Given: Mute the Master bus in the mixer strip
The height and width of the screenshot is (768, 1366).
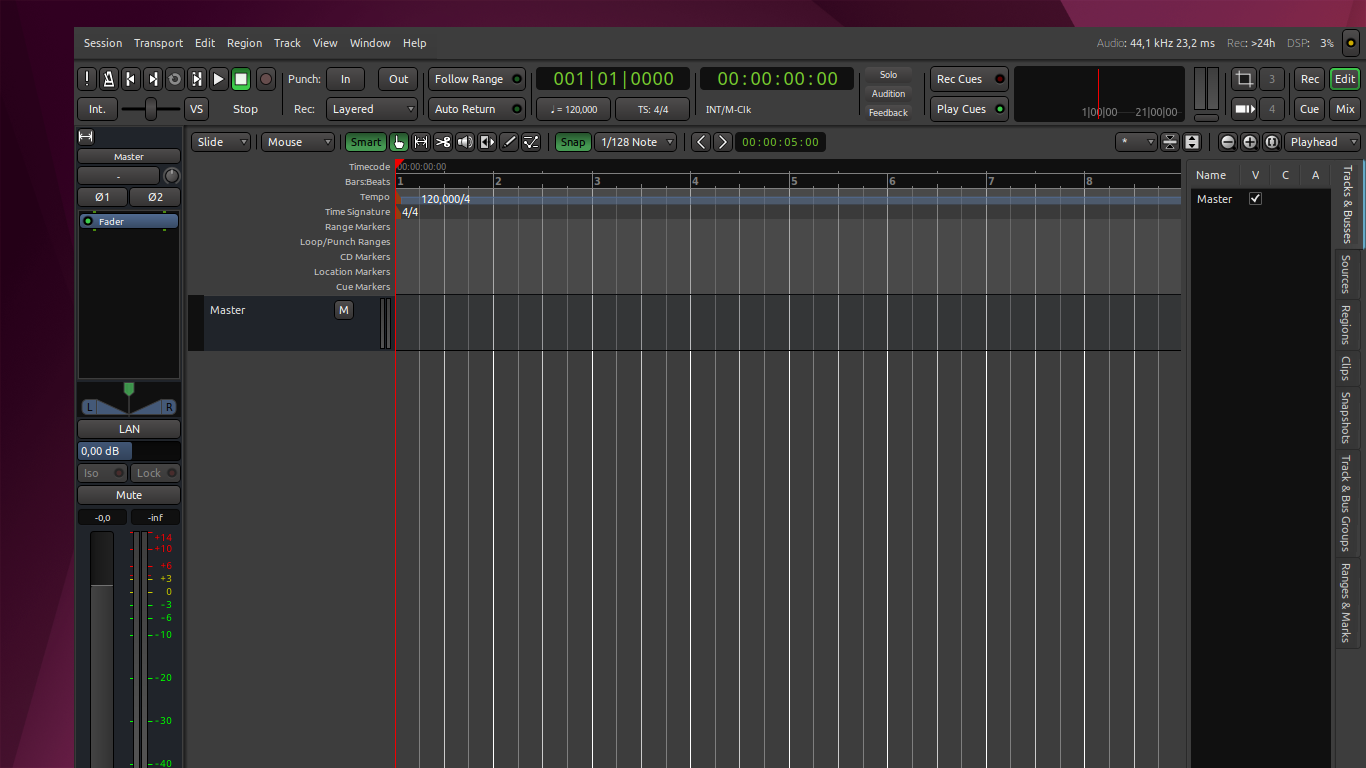Looking at the screenshot, I should coord(129,495).
